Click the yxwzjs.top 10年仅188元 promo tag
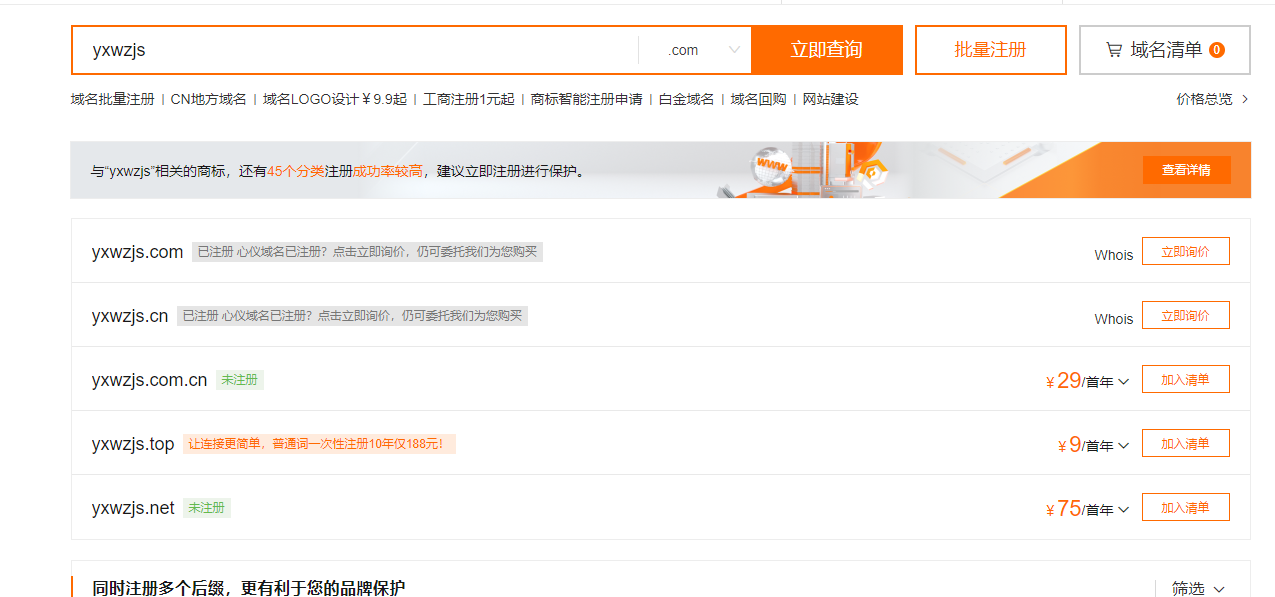Image resolution: width=1275 pixels, height=597 pixels. pyautogui.click(x=319, y=444)
